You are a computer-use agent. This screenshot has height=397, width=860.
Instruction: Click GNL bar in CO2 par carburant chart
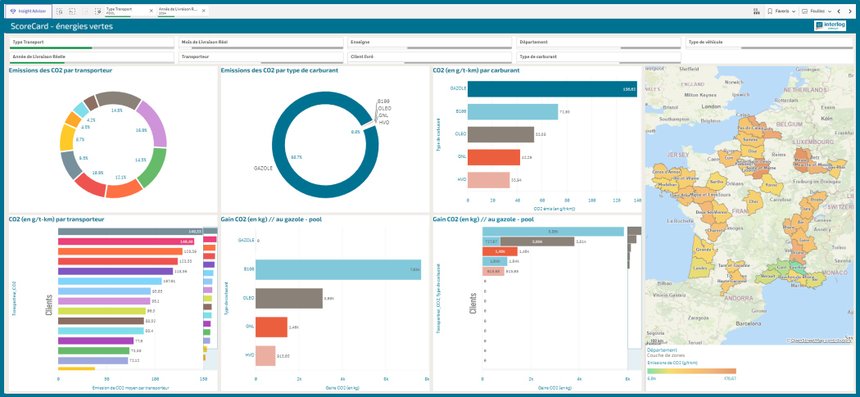(494, 157)
